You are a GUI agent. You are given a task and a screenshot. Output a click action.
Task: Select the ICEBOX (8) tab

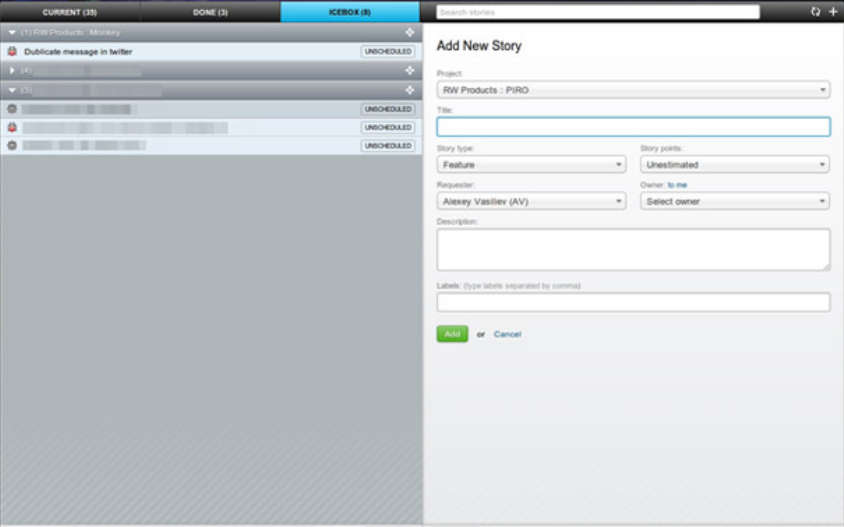click(350, 12)
